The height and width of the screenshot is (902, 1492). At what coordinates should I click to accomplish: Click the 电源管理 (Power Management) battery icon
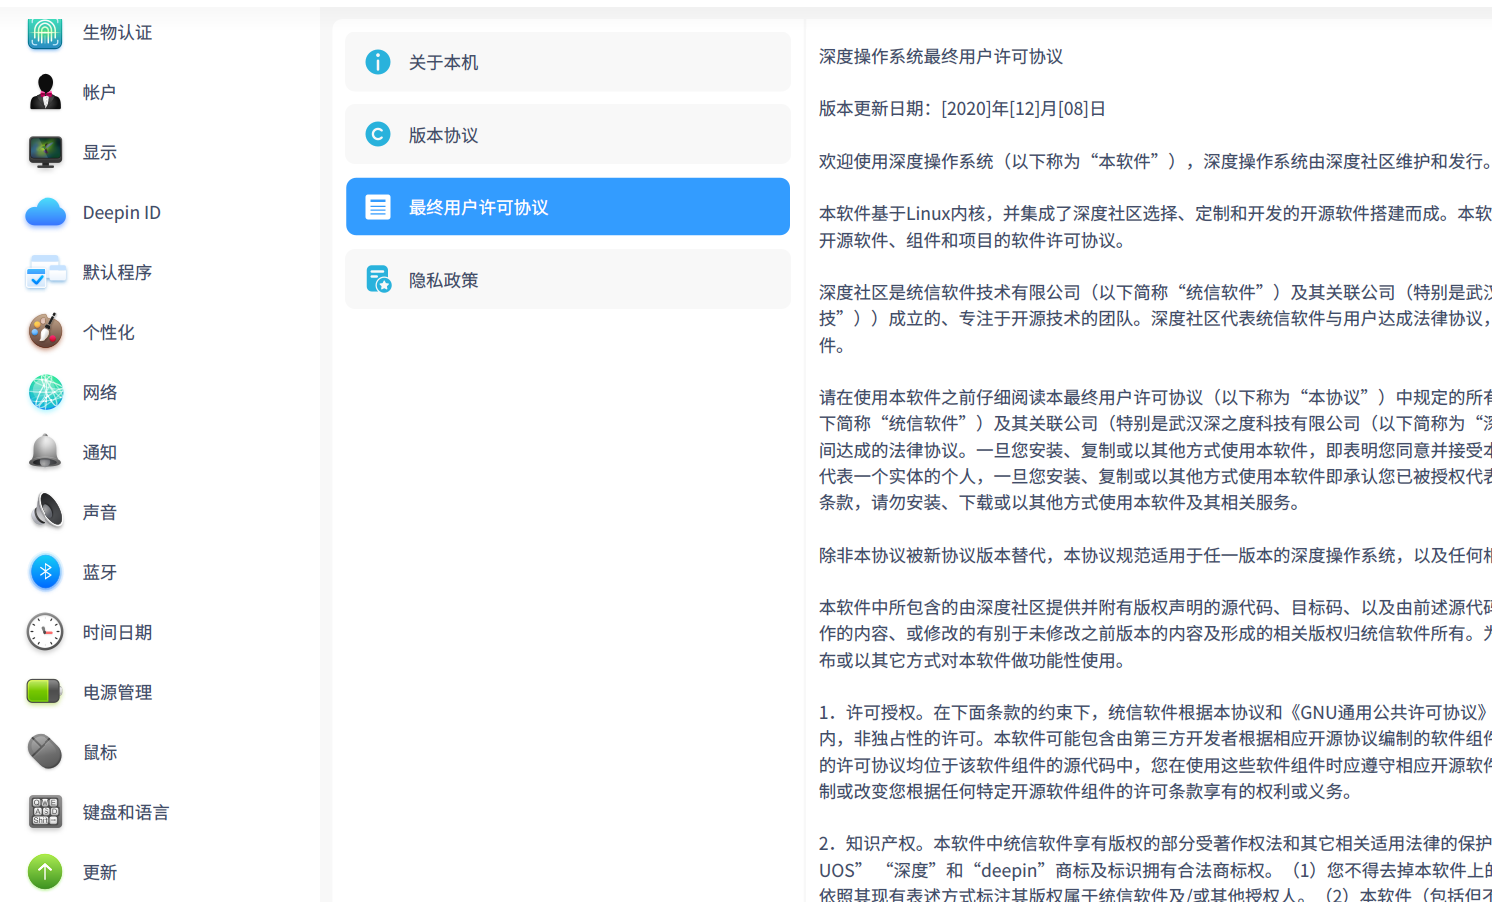45,691
